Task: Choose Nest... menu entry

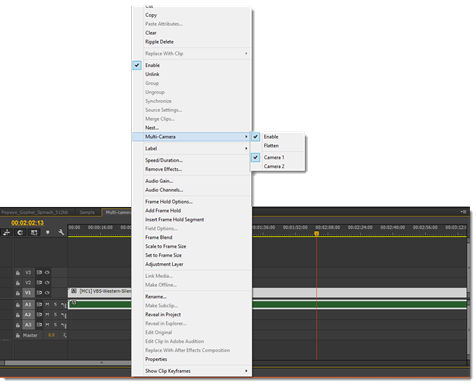Action: point(191,128)
